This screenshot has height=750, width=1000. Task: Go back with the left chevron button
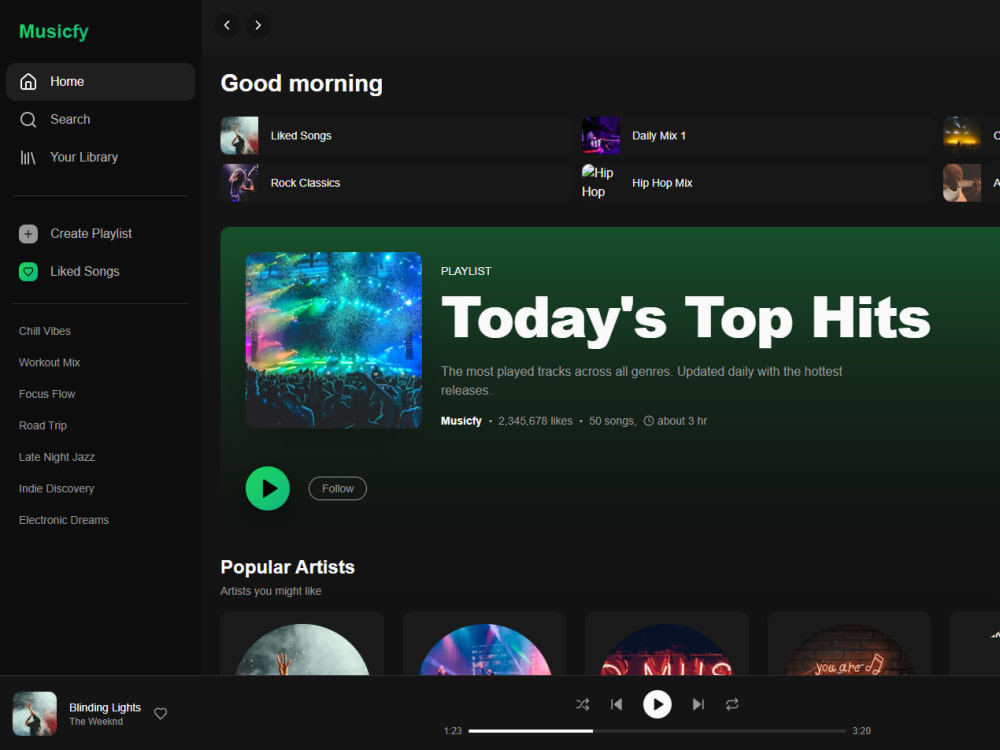(x=227, y=26)
